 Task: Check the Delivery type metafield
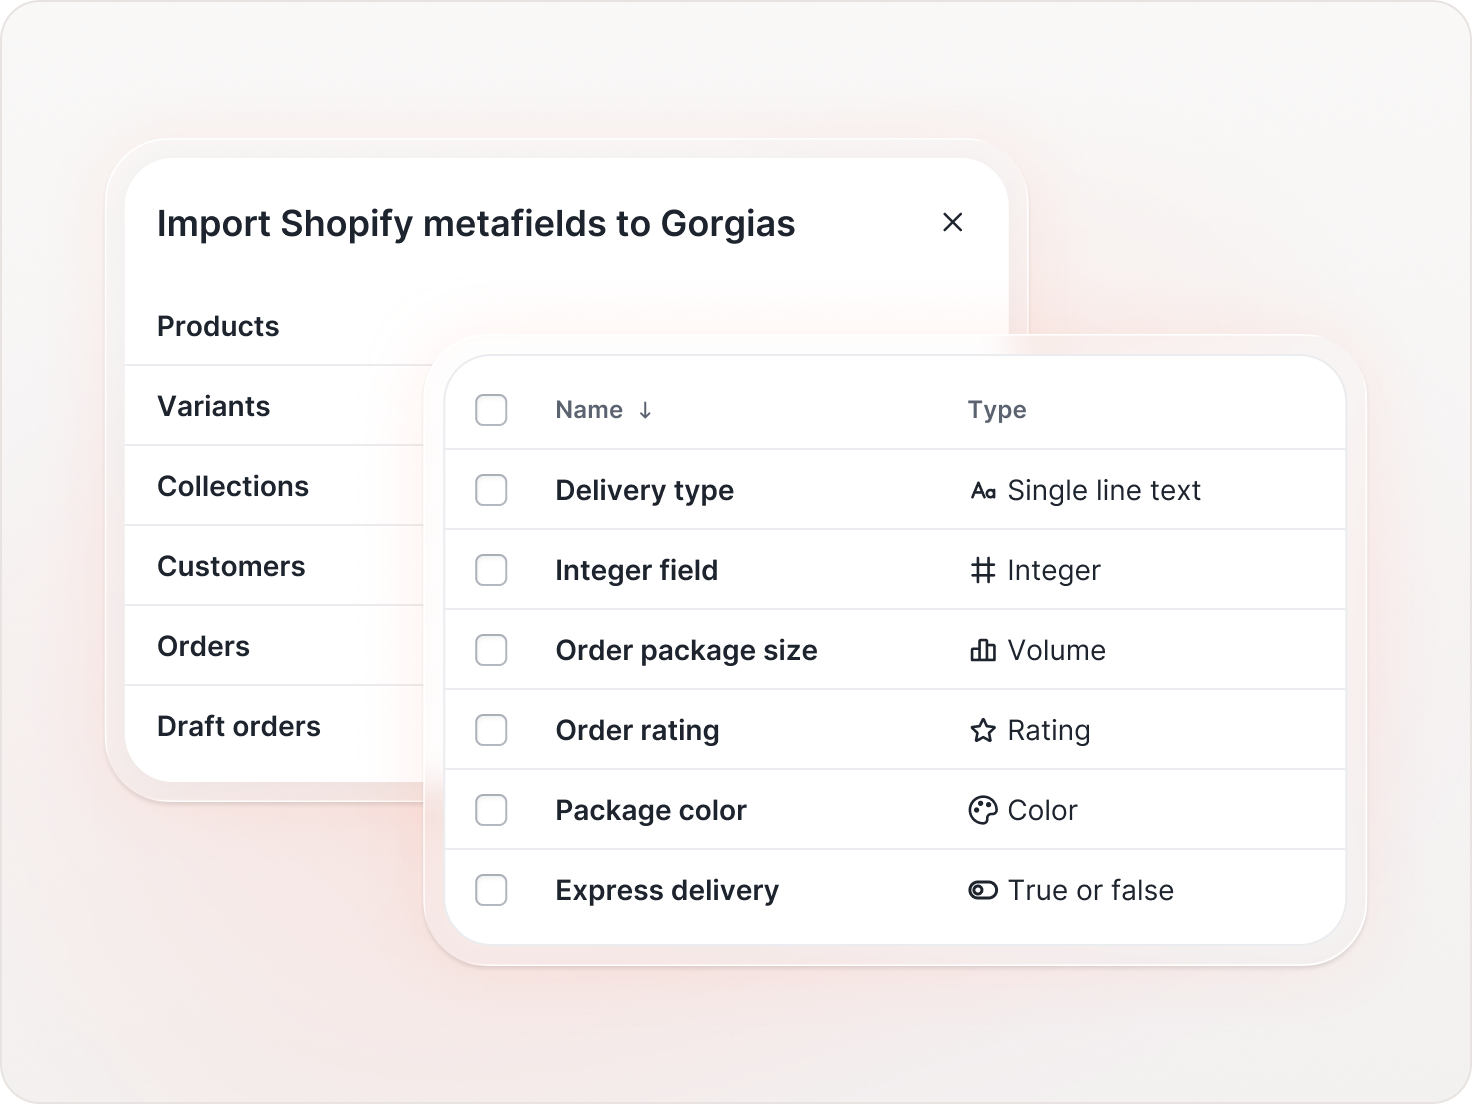click(491, 490)
